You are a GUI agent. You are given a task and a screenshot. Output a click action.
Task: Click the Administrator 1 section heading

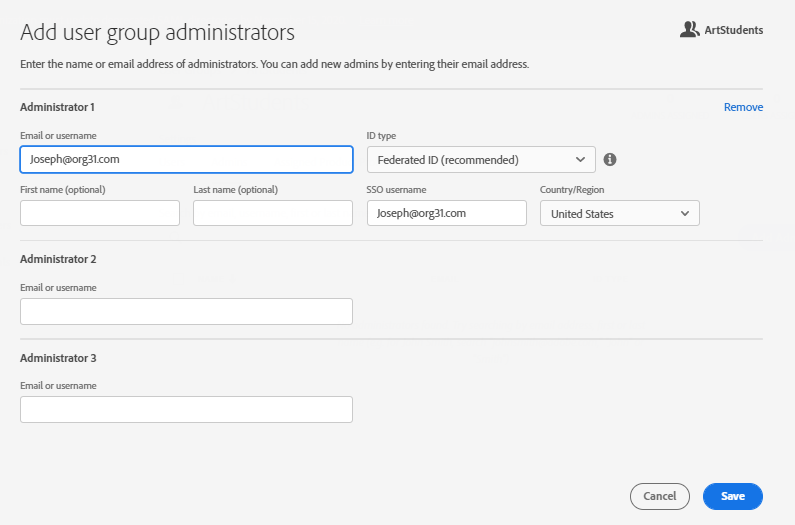click(x=58, y=107)
